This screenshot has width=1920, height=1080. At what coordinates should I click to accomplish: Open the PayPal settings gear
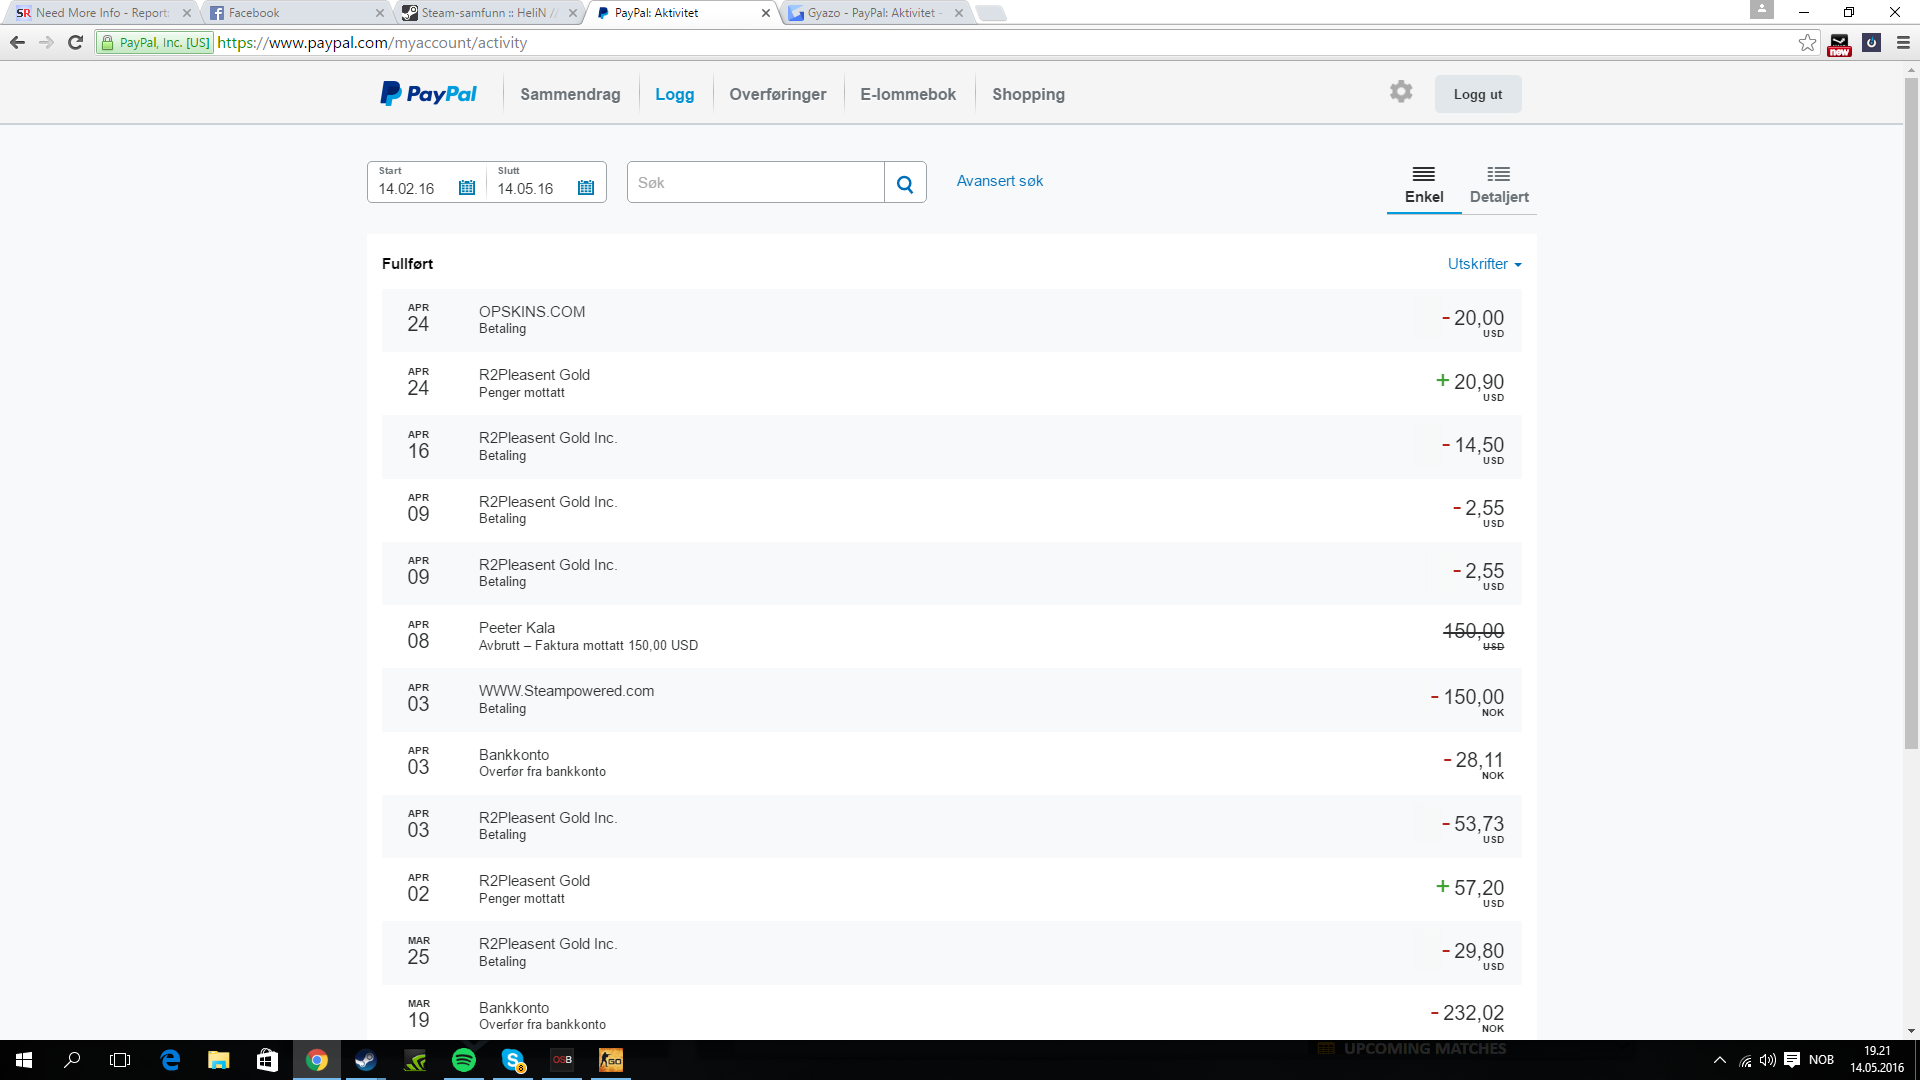coord(1401,92)
